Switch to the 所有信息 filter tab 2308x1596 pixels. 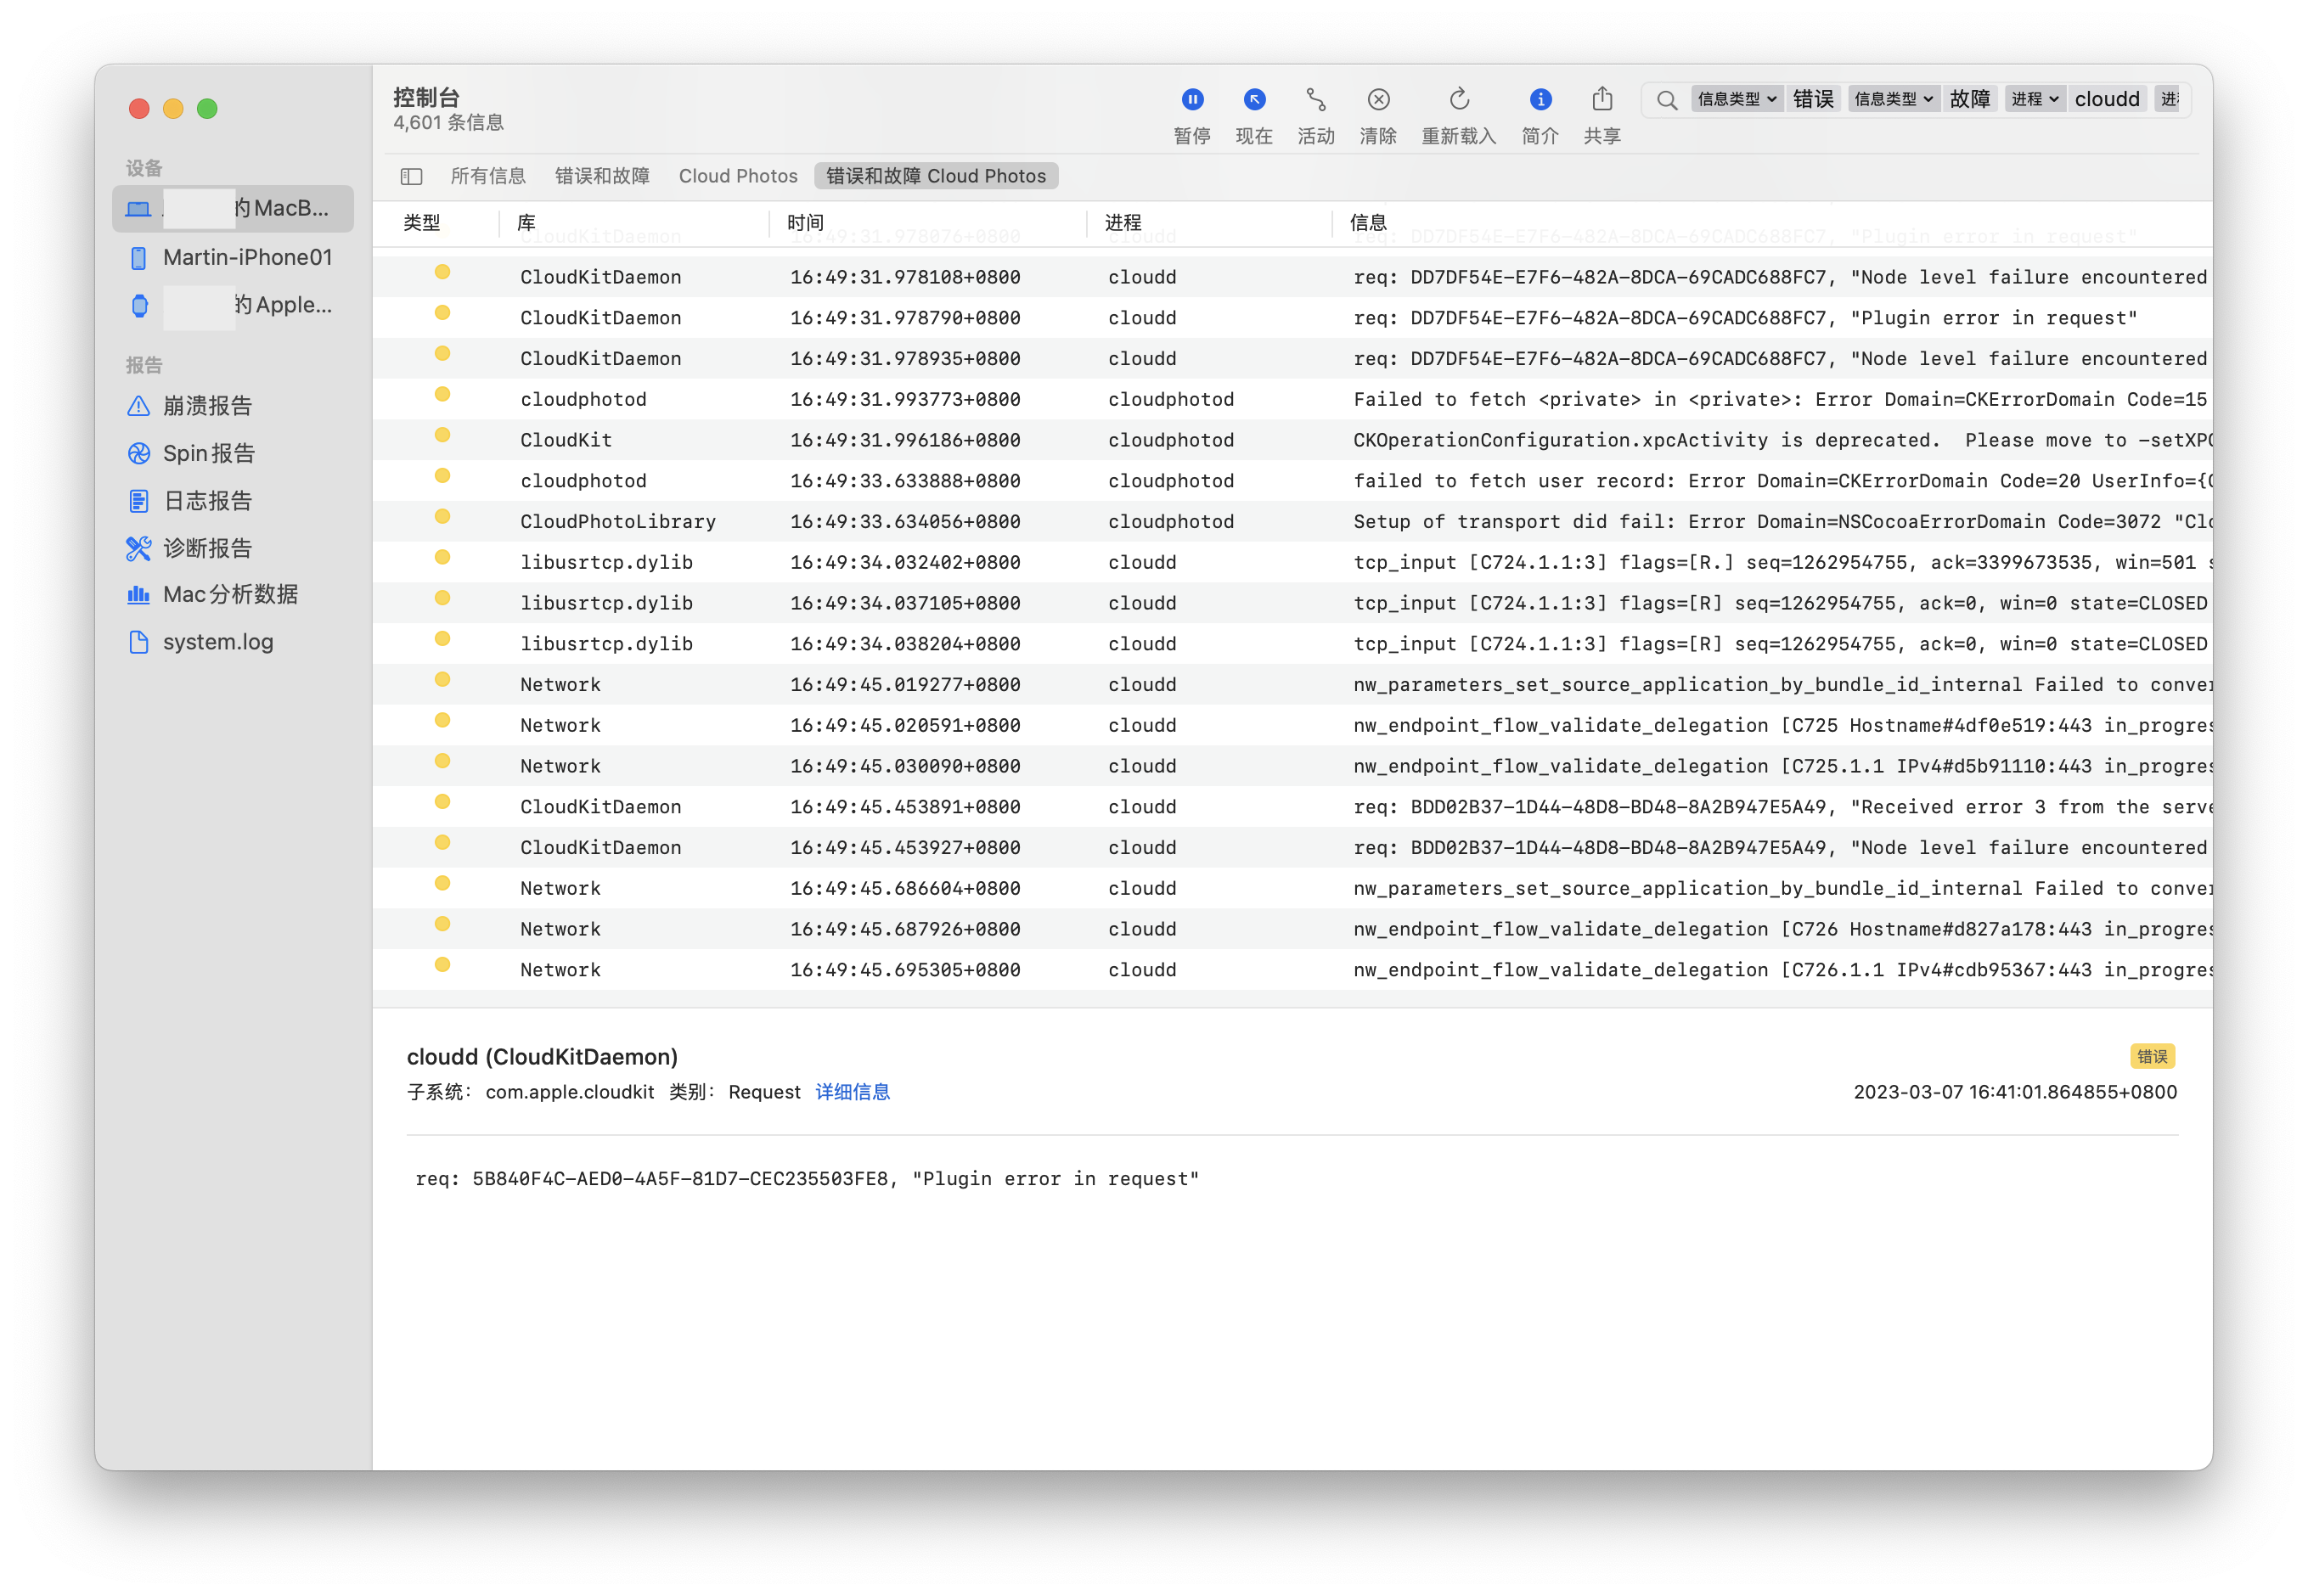[x=488, y=177]
